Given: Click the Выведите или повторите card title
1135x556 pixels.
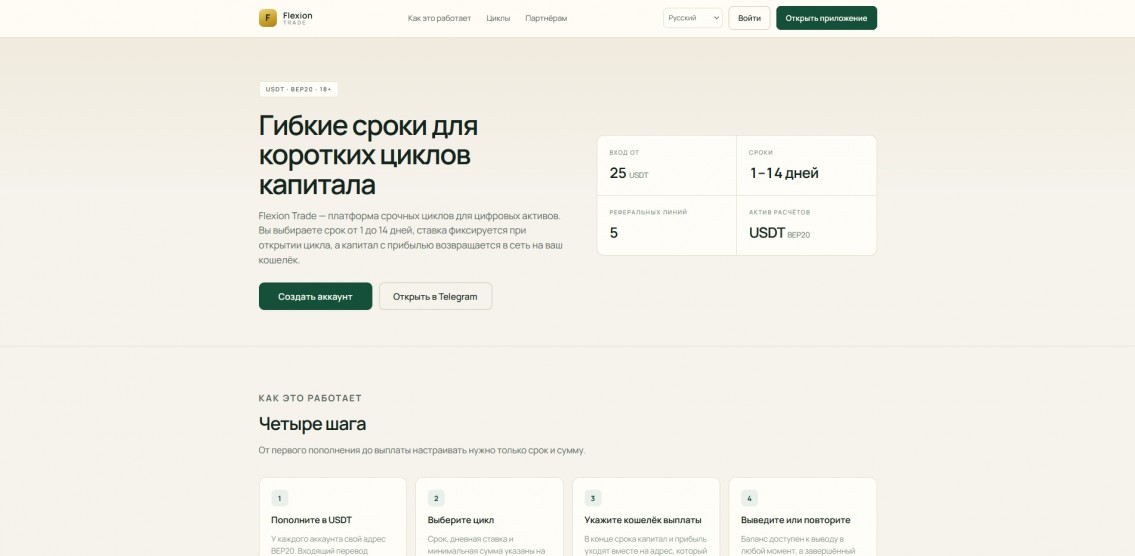Looking at the screenshot, I should click(x=796, y=520).
